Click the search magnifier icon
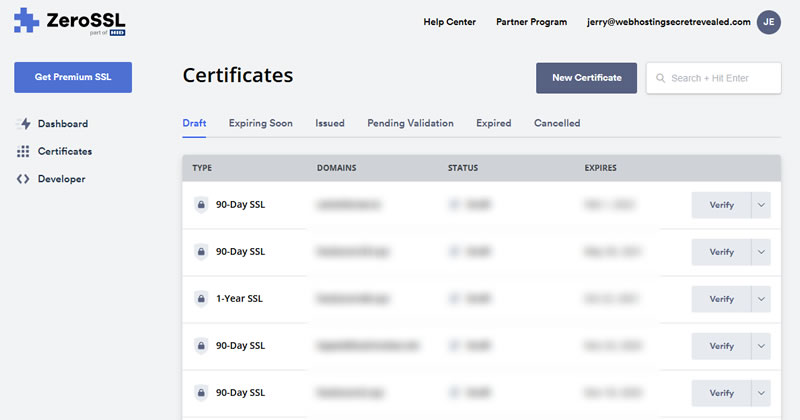 (660, 78)
